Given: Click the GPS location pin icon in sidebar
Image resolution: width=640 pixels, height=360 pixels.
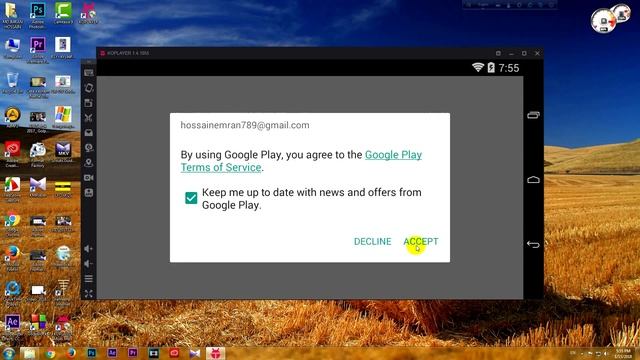Looking at the screenshot, I should pos(89,162).
